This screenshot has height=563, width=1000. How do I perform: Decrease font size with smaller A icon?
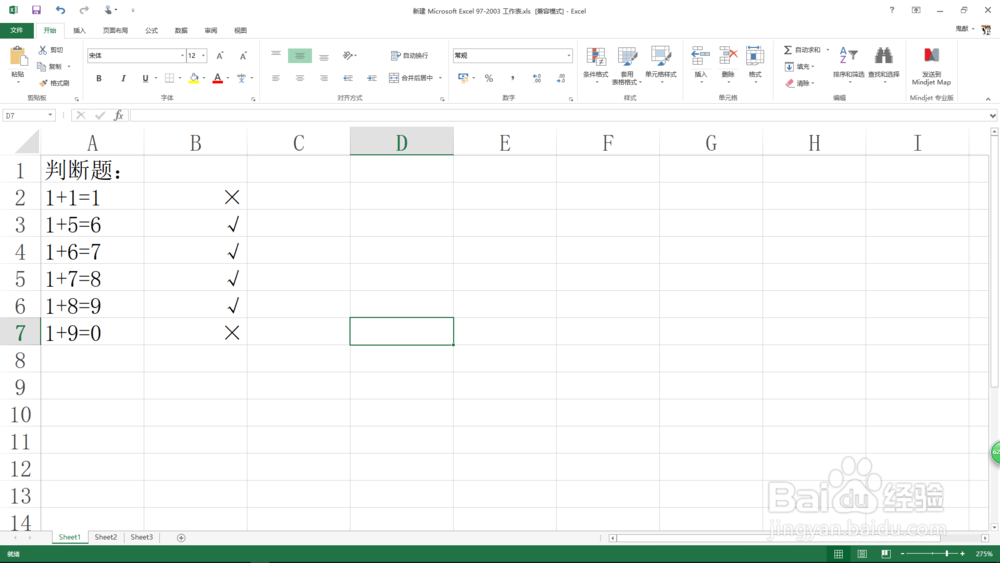[243, 55]
